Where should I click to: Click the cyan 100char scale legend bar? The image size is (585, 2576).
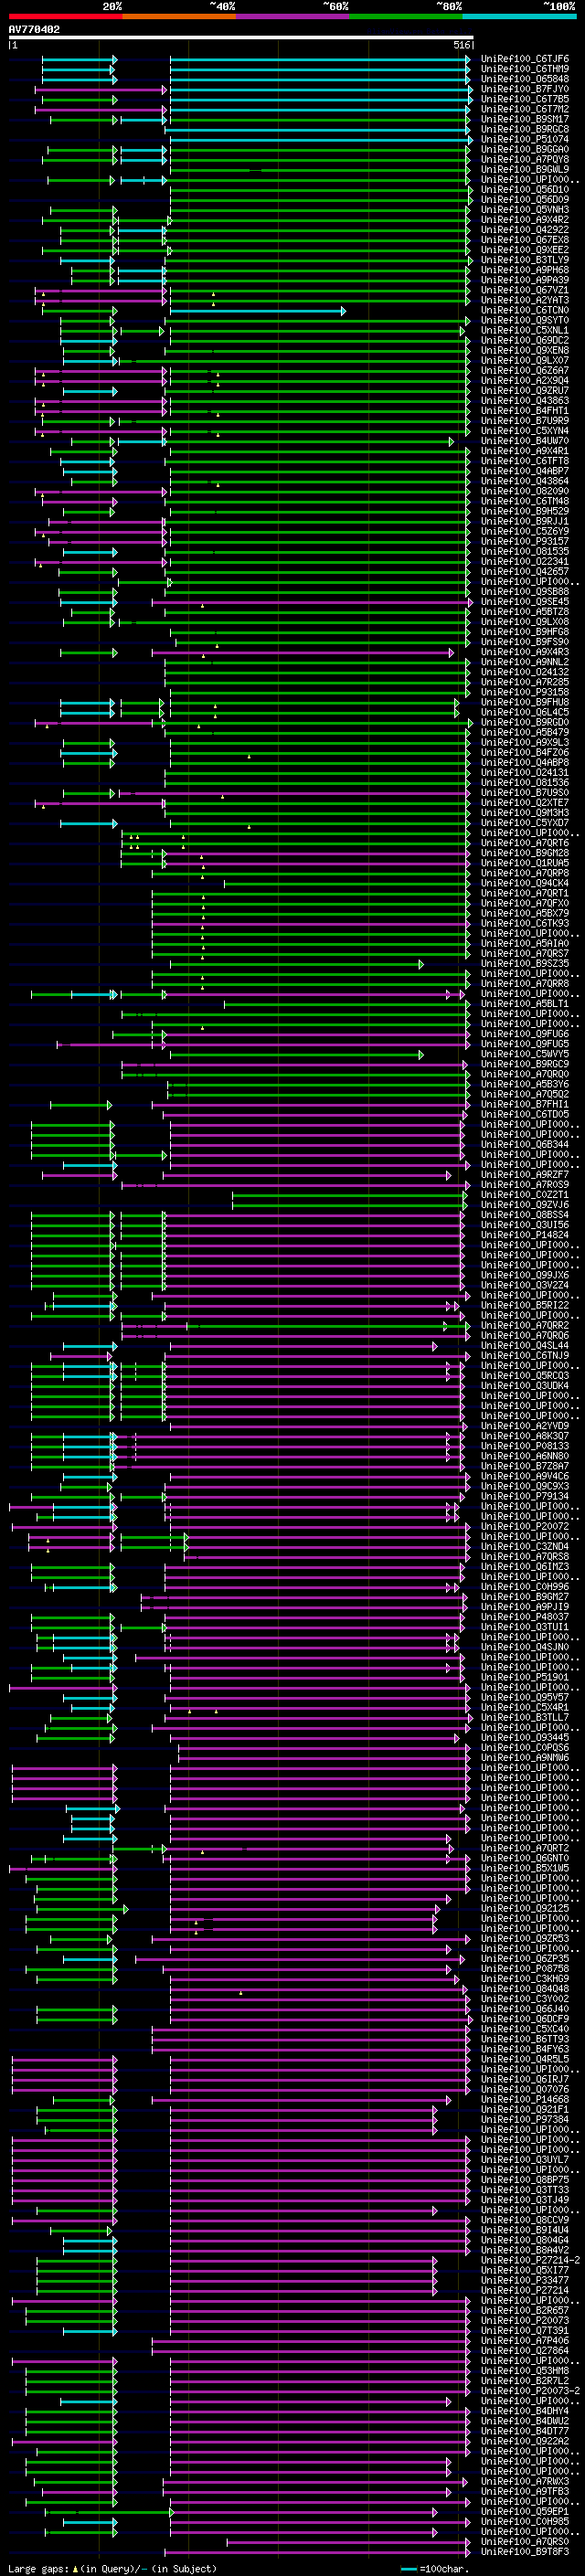409,2569
